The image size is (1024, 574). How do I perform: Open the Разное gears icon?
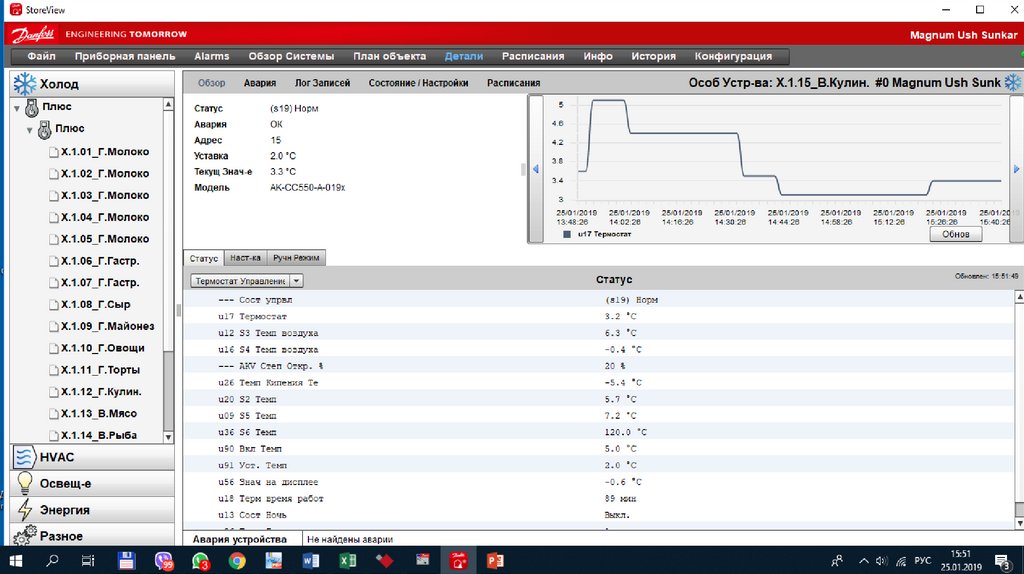click(24, 536)
